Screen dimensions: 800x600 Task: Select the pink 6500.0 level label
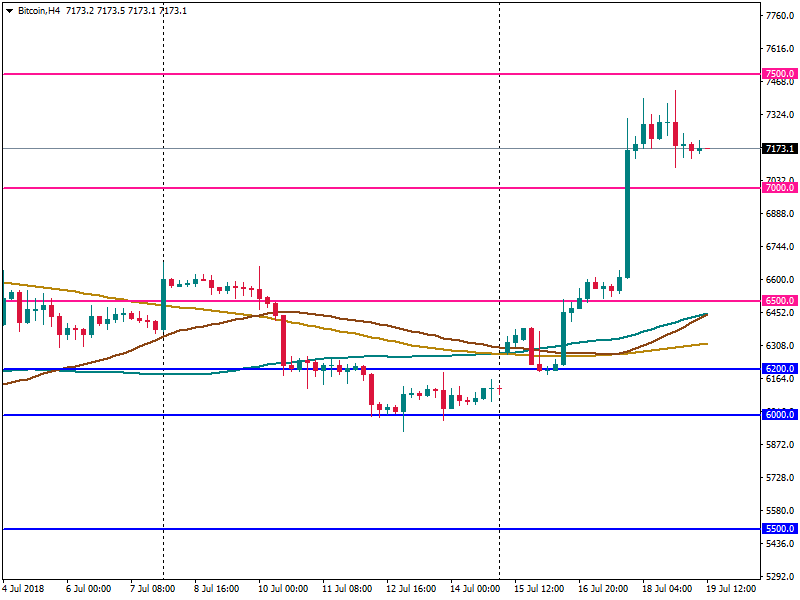click(x=779, y=301)
